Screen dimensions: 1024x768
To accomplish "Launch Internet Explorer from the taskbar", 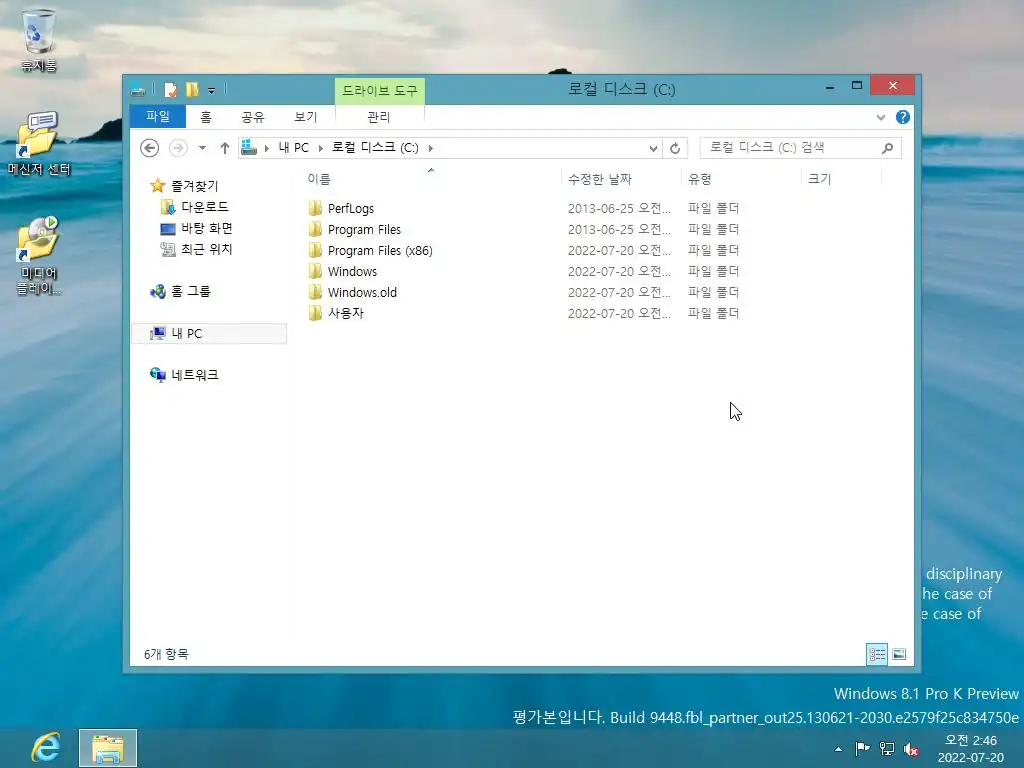I will coord(45,748).
